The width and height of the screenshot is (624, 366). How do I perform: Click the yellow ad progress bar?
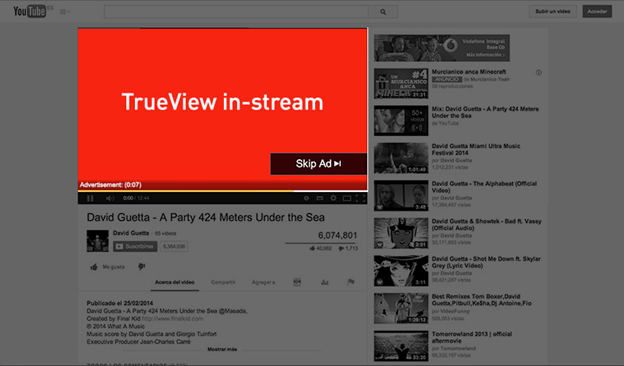pos(185,191)
